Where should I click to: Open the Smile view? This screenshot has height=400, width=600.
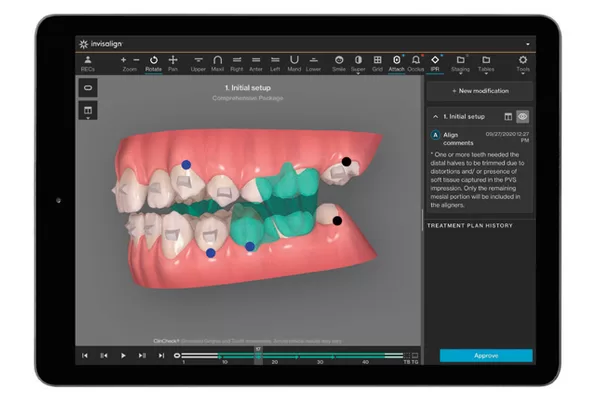click(339, 64)
